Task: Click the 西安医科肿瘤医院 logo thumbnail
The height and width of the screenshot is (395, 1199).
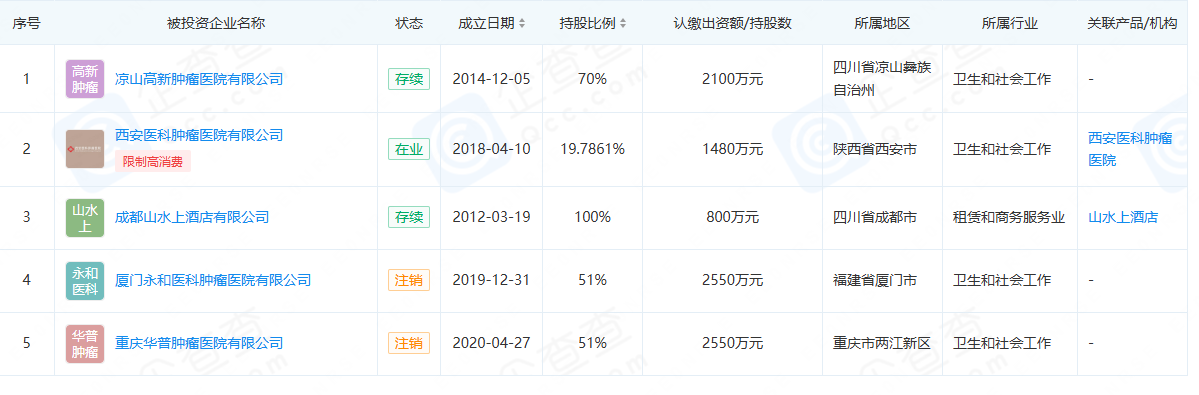Action: click(85, 149)
